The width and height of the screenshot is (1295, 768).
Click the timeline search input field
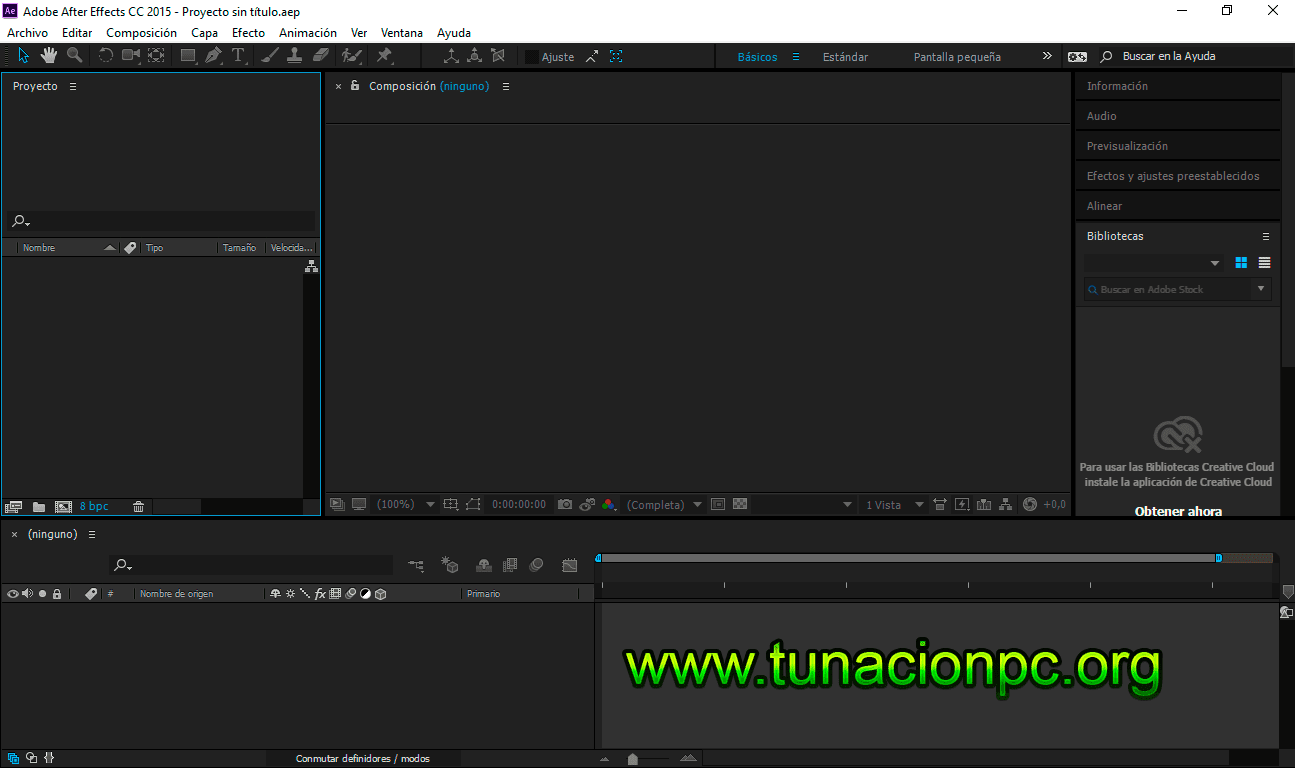pyautogui.click(x=250, y=565)
